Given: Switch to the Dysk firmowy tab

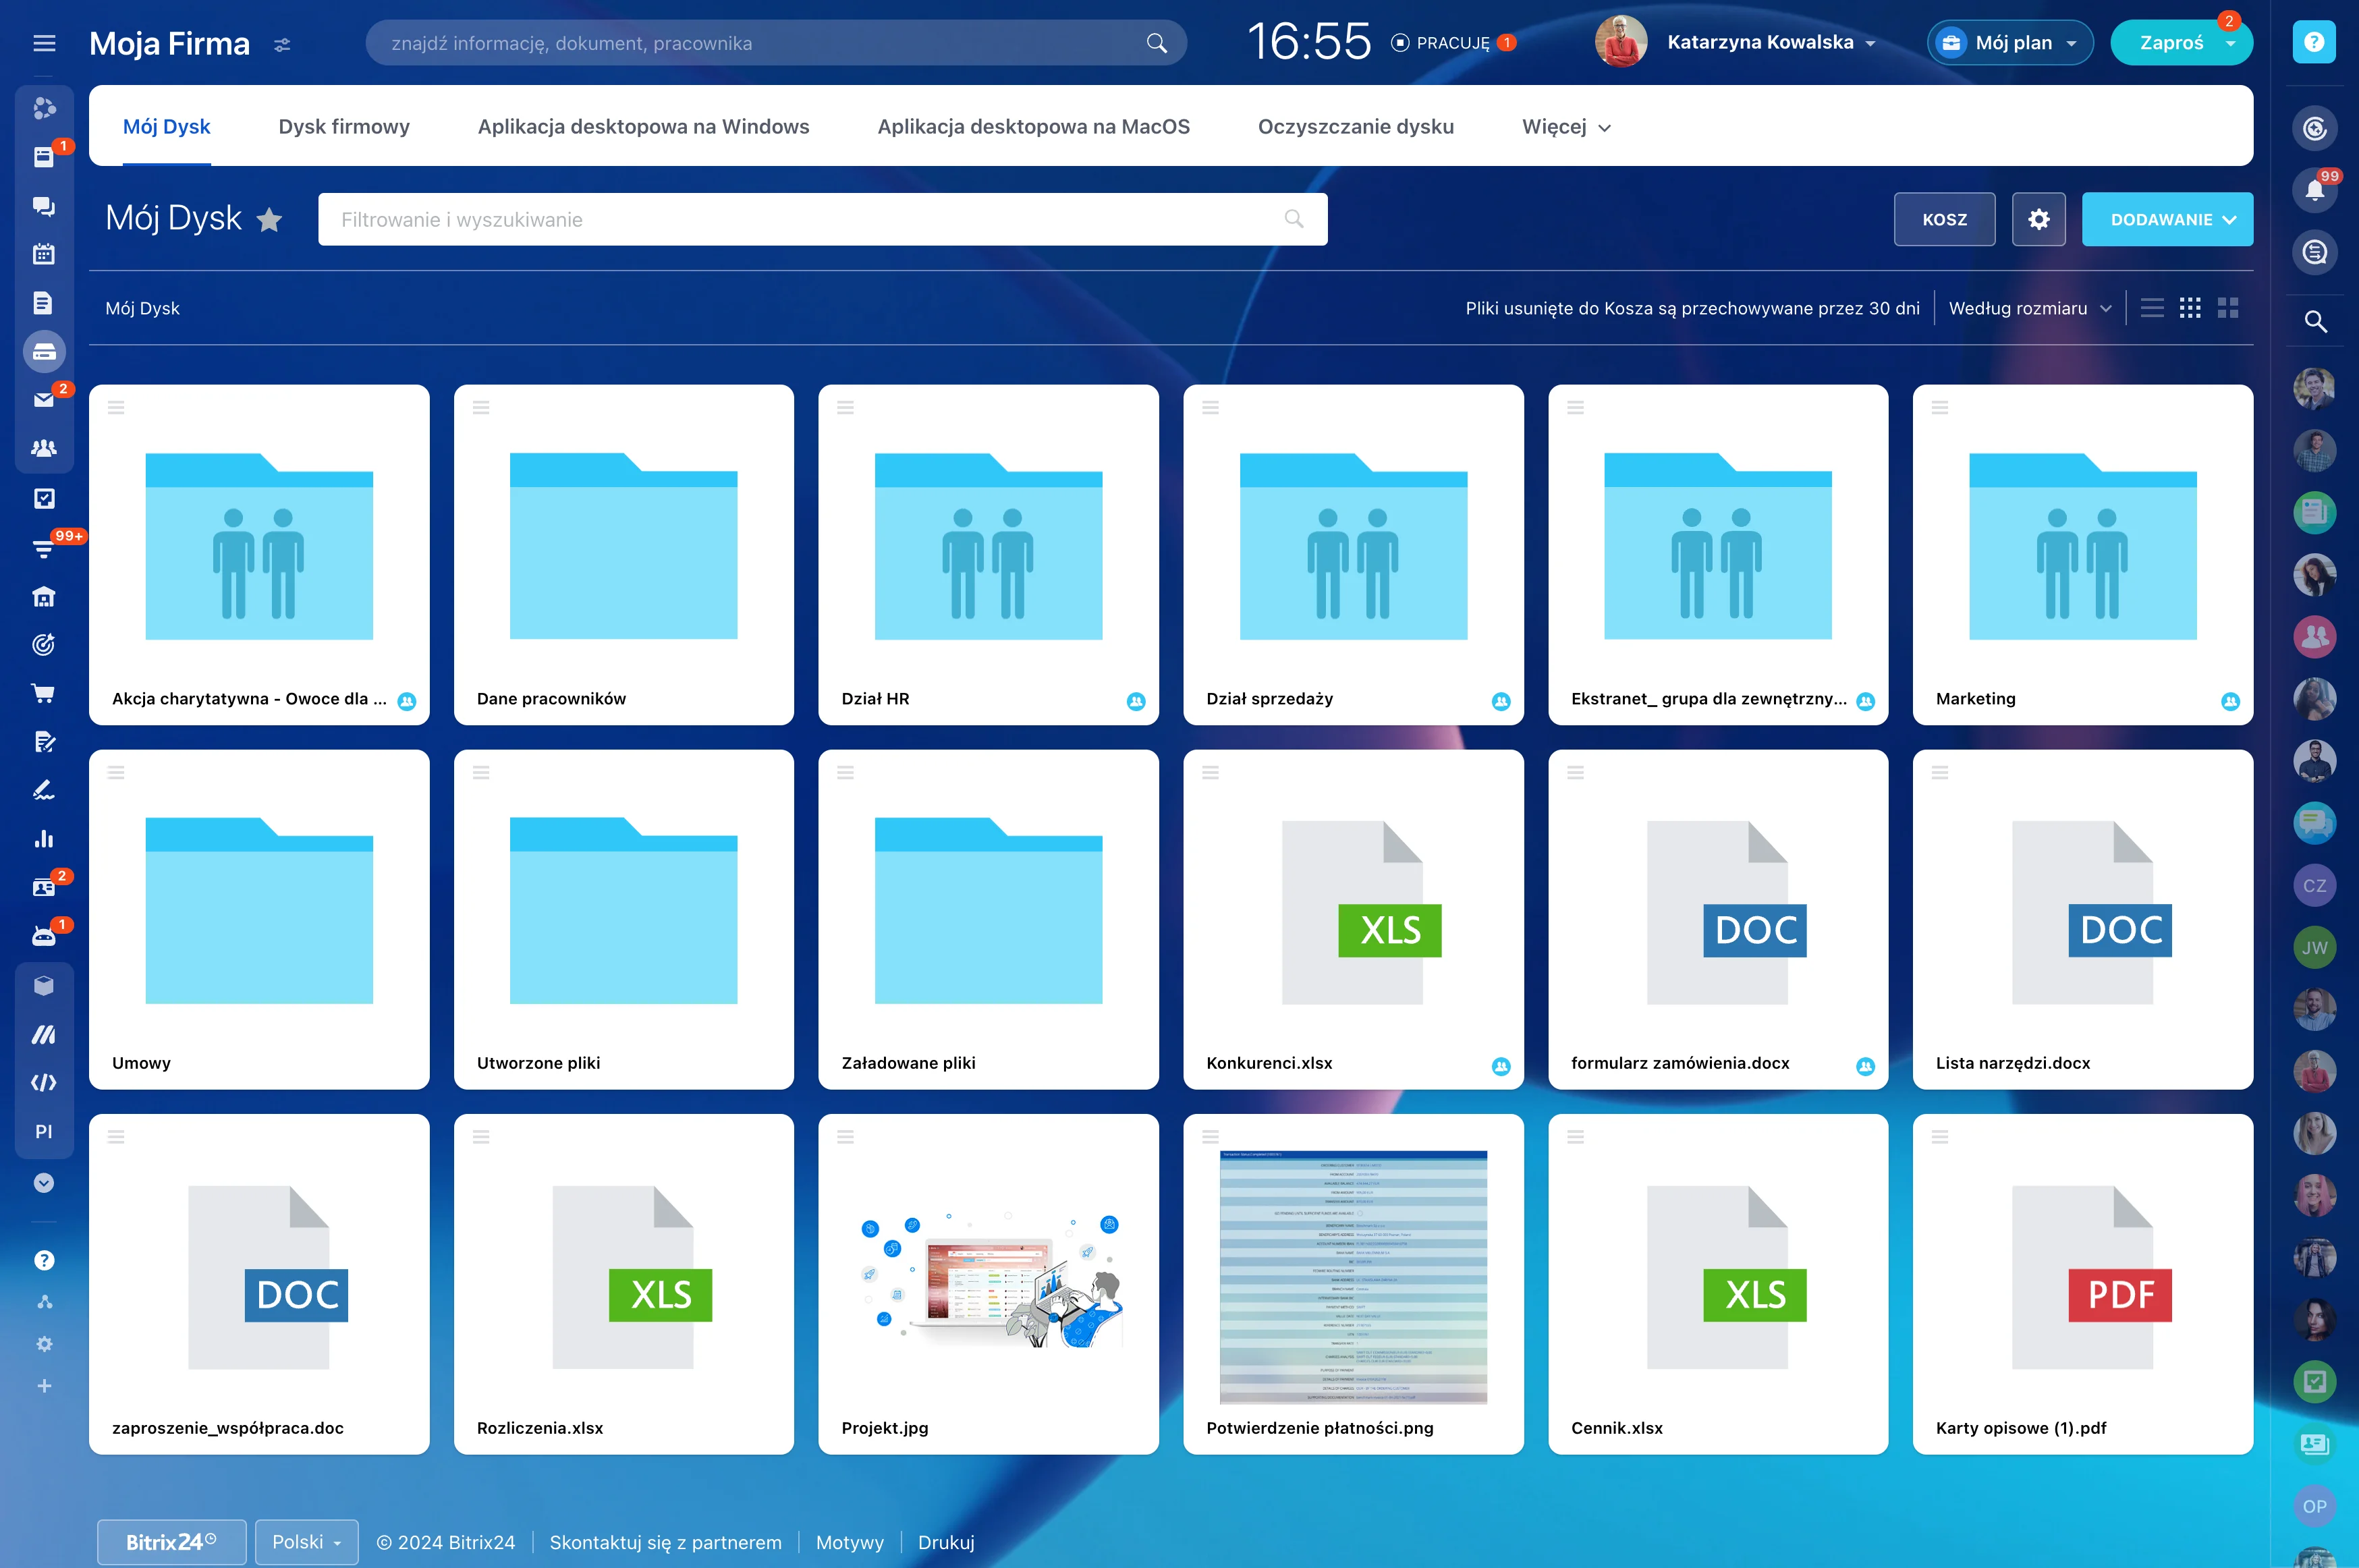Looking at the screenshot, I should tap(344, 127).
